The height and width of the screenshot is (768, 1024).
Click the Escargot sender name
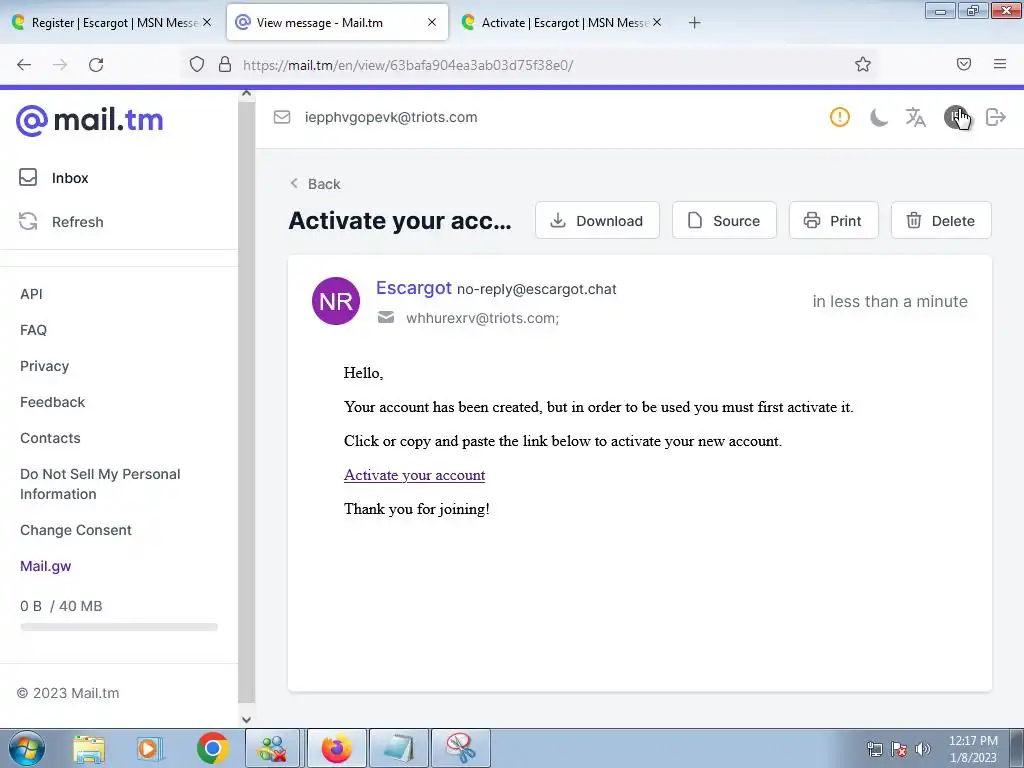click(x=413, y=287)
